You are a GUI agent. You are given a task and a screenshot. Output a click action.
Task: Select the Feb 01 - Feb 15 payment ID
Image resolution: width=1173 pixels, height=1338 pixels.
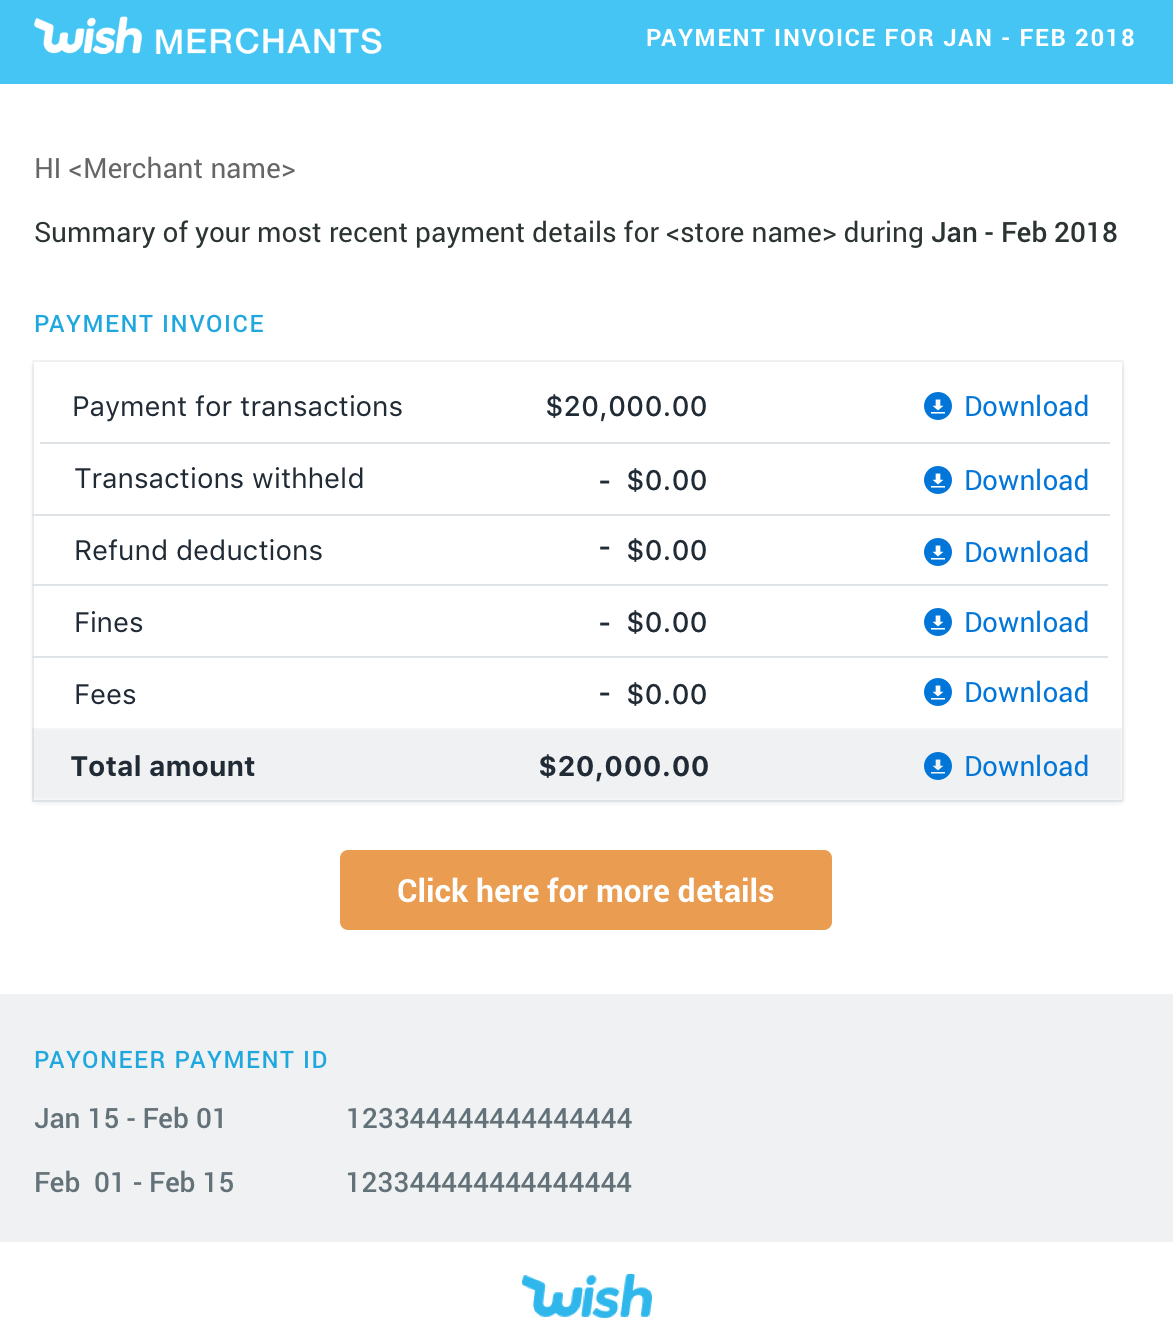pyautogui.click(x=489, y=1181)
